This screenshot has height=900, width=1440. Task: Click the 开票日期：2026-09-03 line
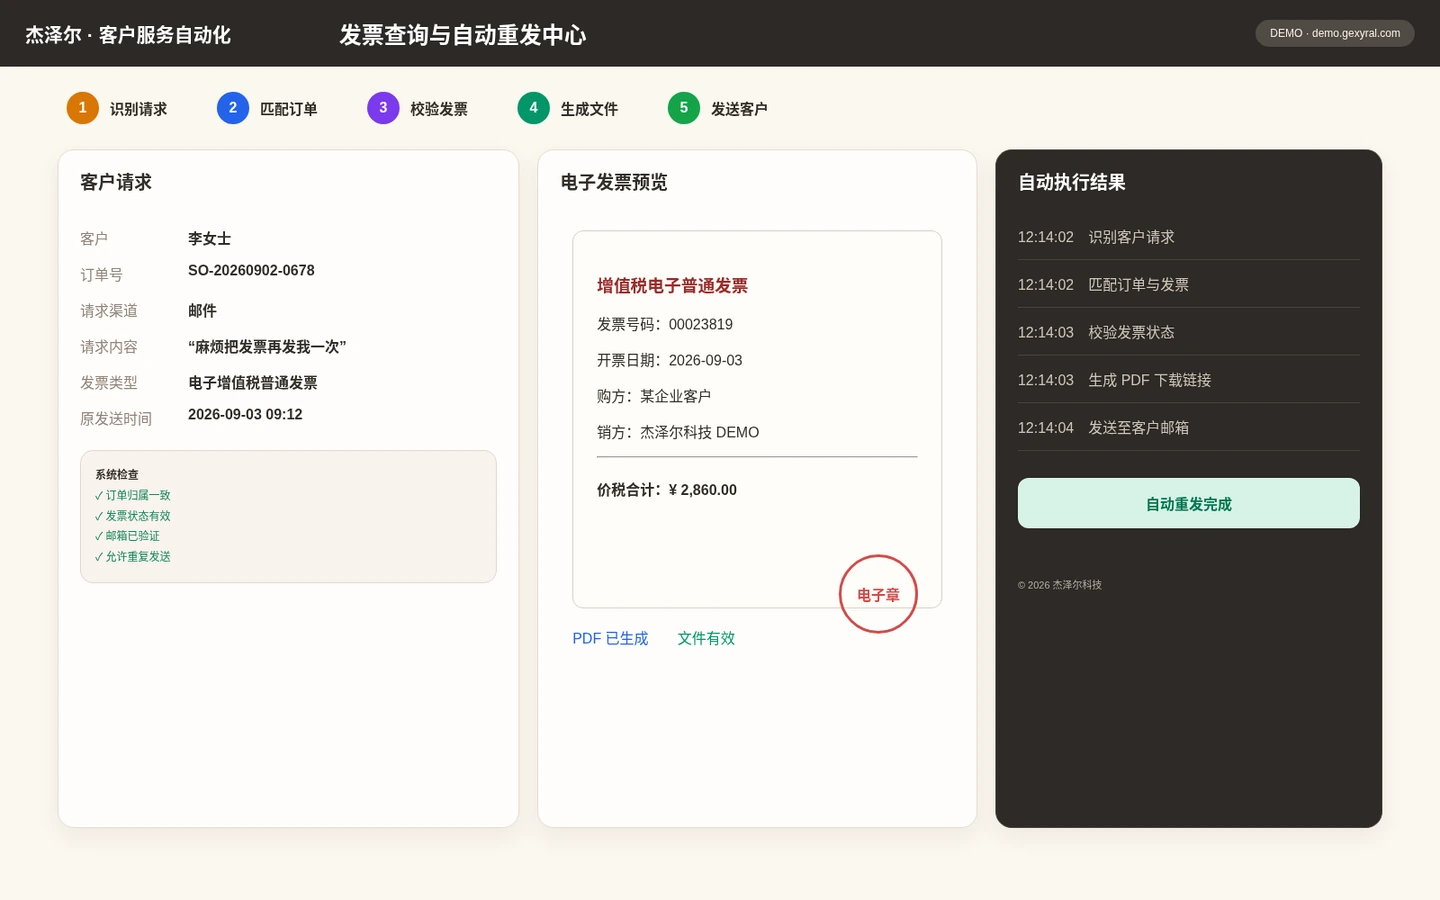coord(670,361)
